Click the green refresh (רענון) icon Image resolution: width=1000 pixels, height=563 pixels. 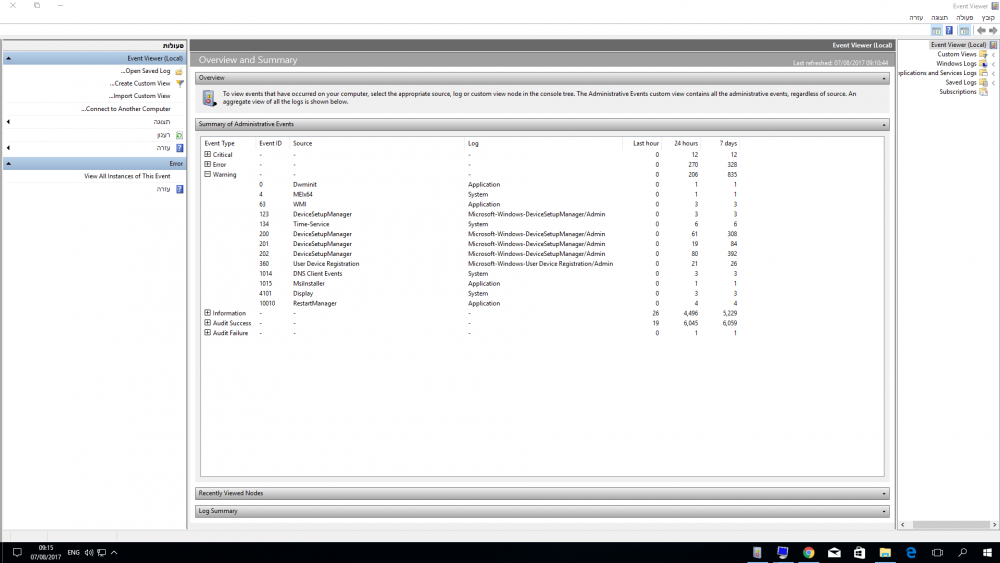point(179,135)
